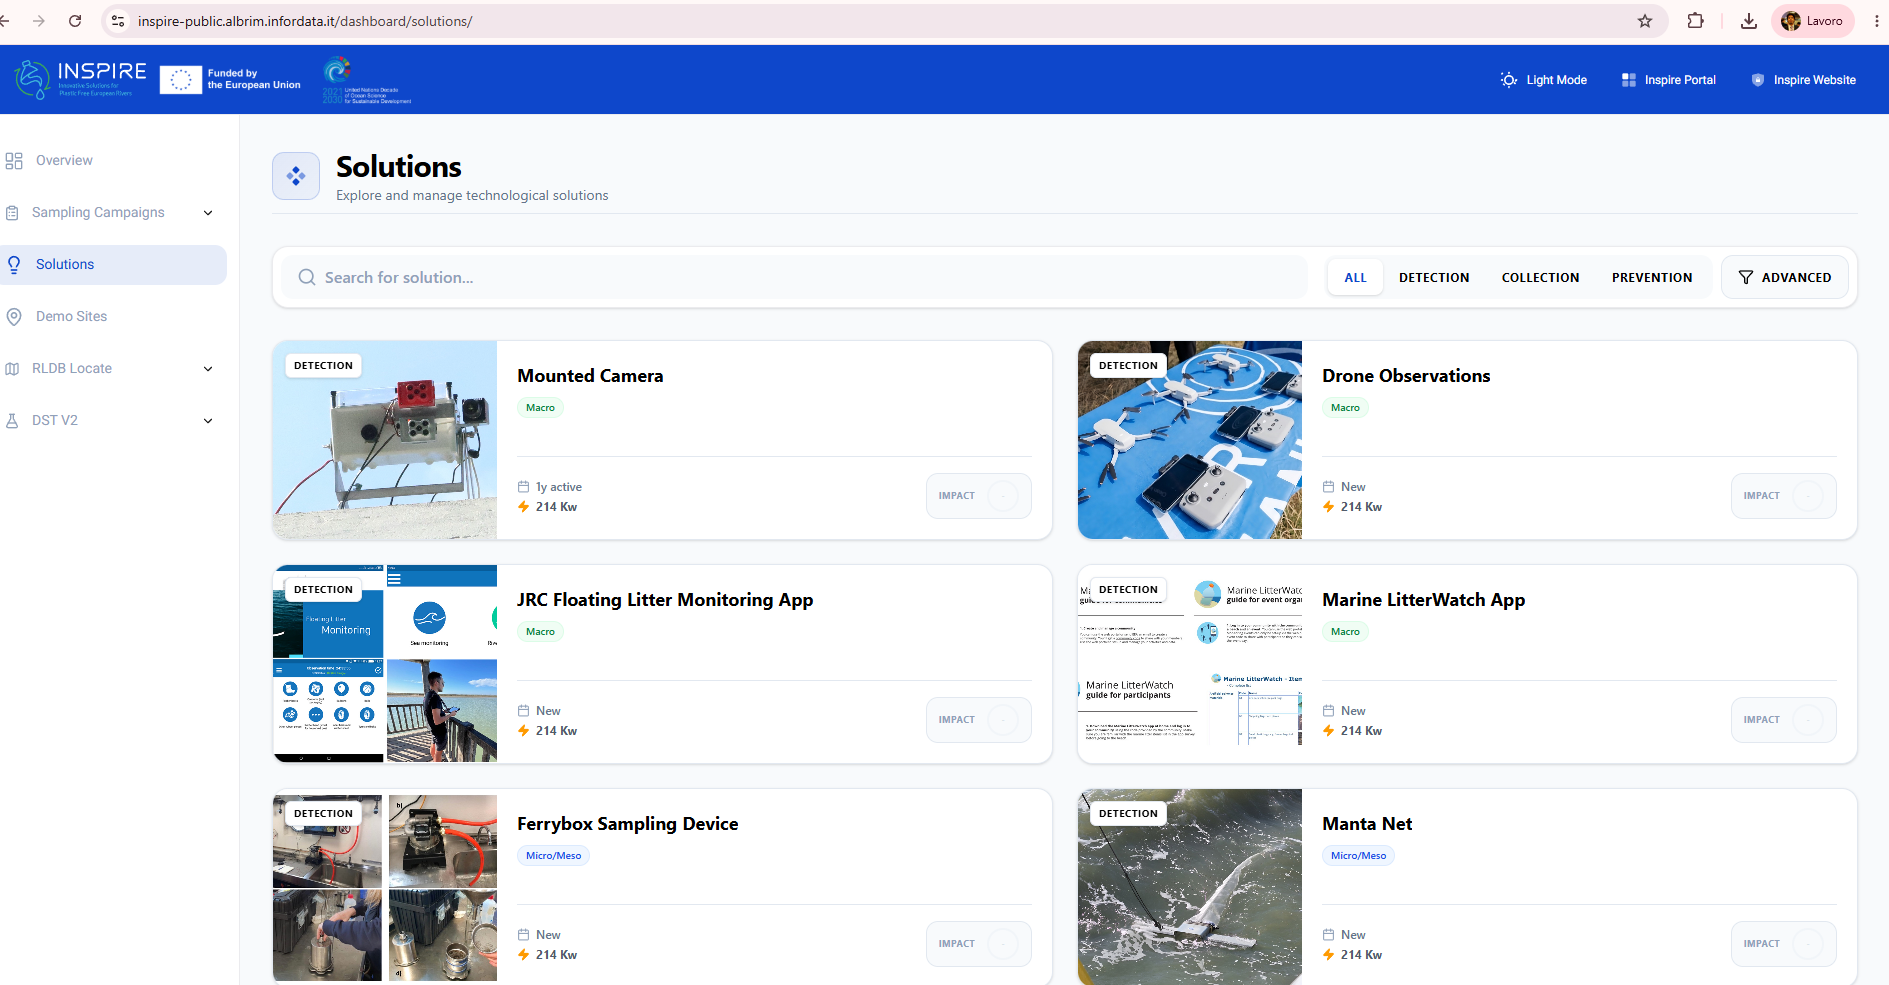Click the DST V2 flask icon
This screenshot has width=1889, height=985.
12,421
